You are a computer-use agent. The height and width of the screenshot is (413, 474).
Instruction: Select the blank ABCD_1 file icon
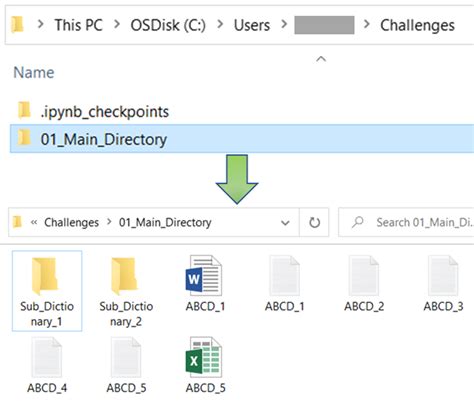[284, 275]
